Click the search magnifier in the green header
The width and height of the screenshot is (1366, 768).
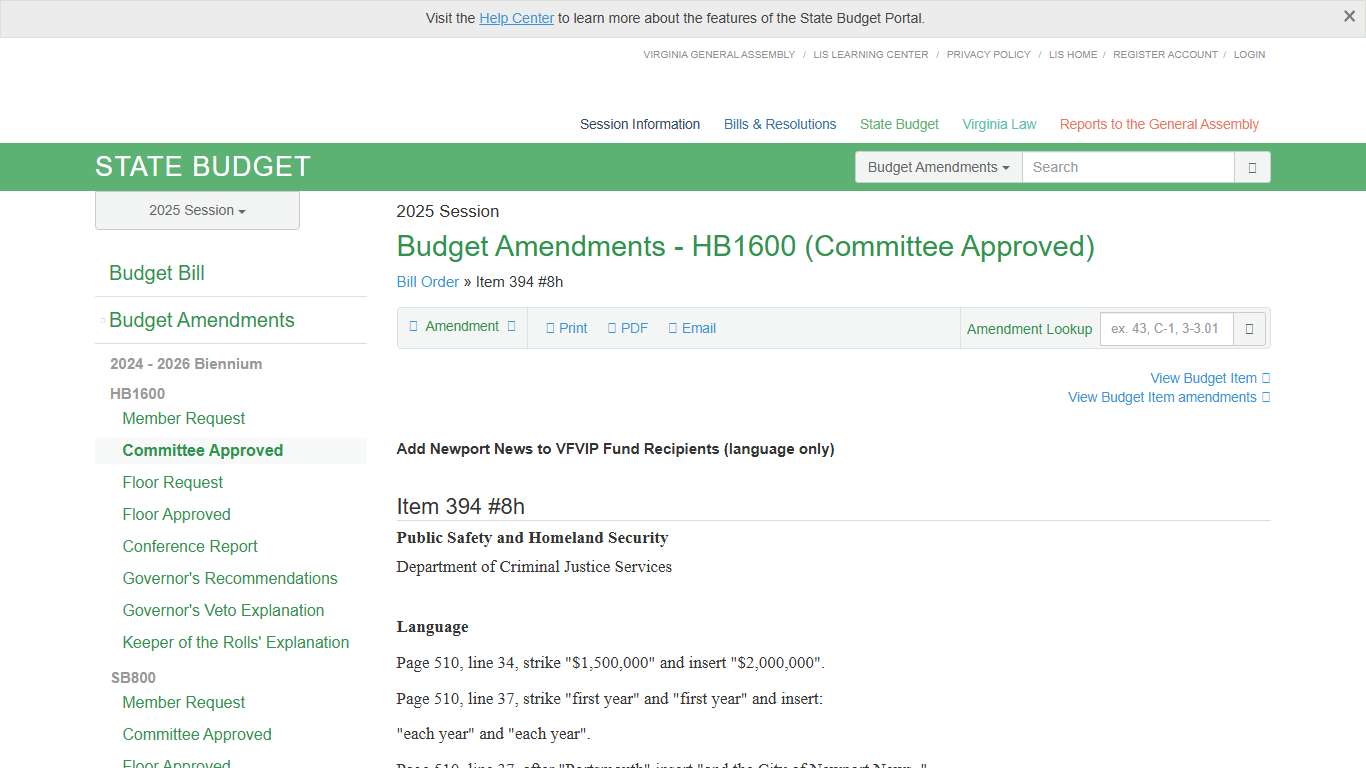coord(1252,167)
